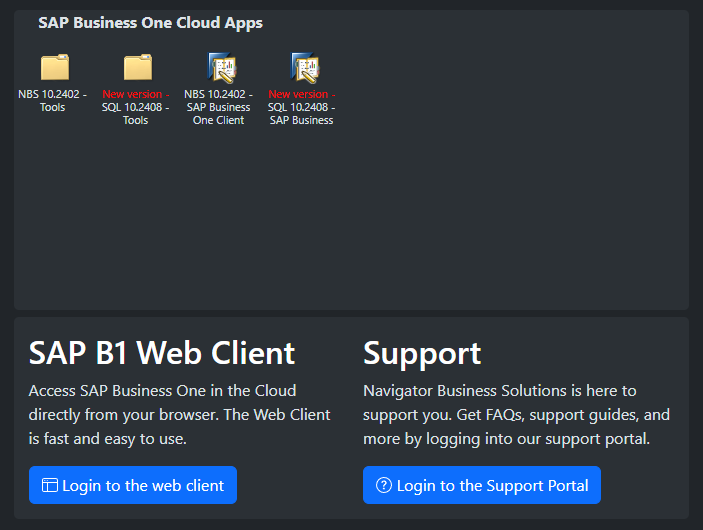Viewport: 703px width, 530px height.
Task: Launch SQL 10.2408 SAP Business app icon
Action: (305, 68)
